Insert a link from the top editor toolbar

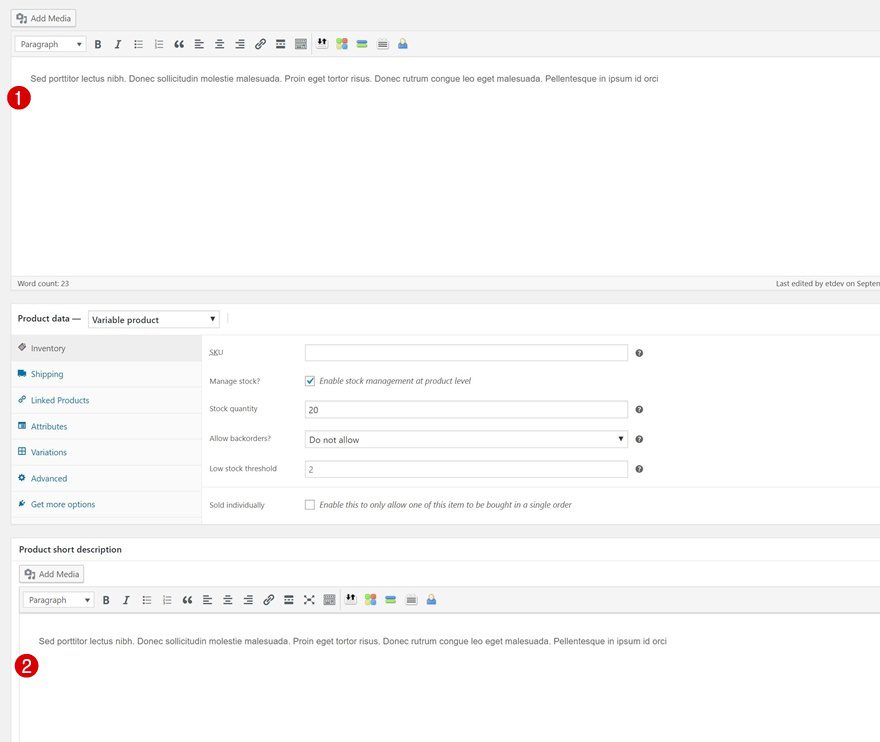260,44
